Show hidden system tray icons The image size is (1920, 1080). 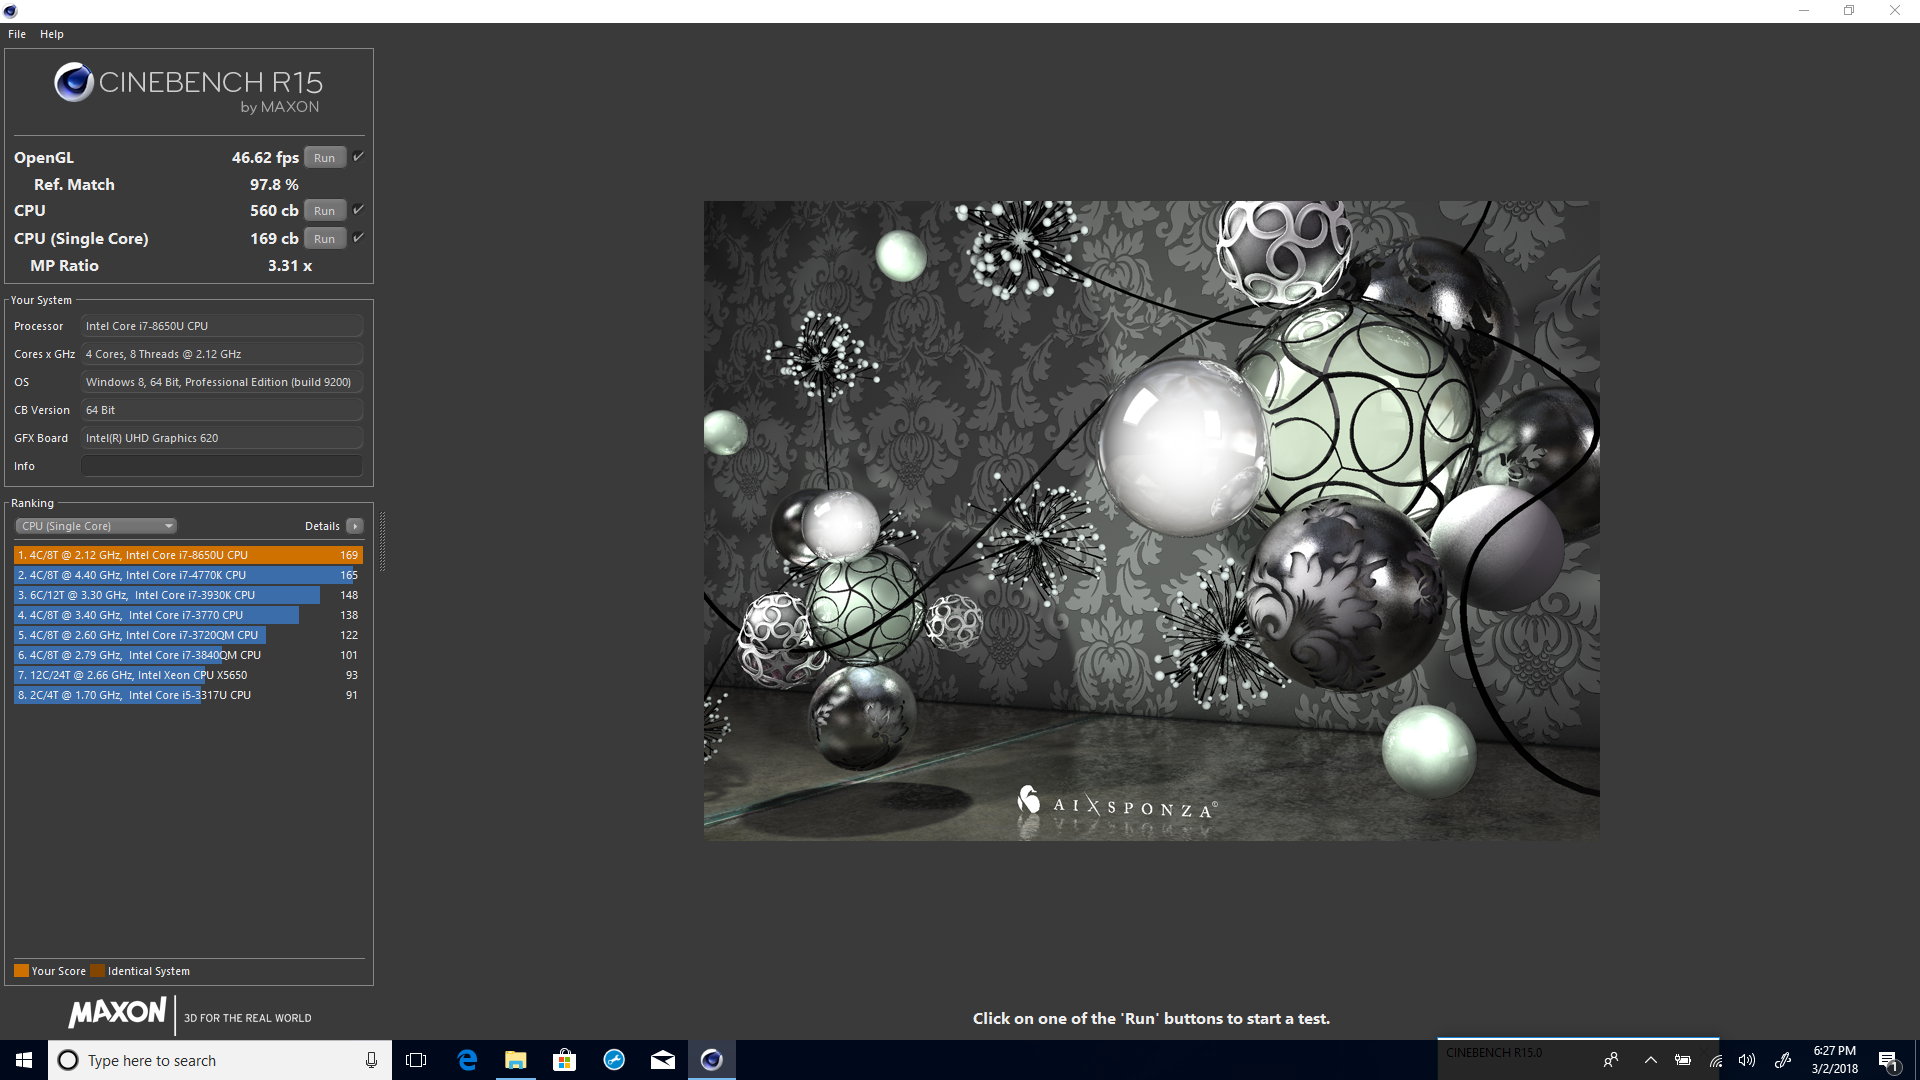pos(1650,1060)
